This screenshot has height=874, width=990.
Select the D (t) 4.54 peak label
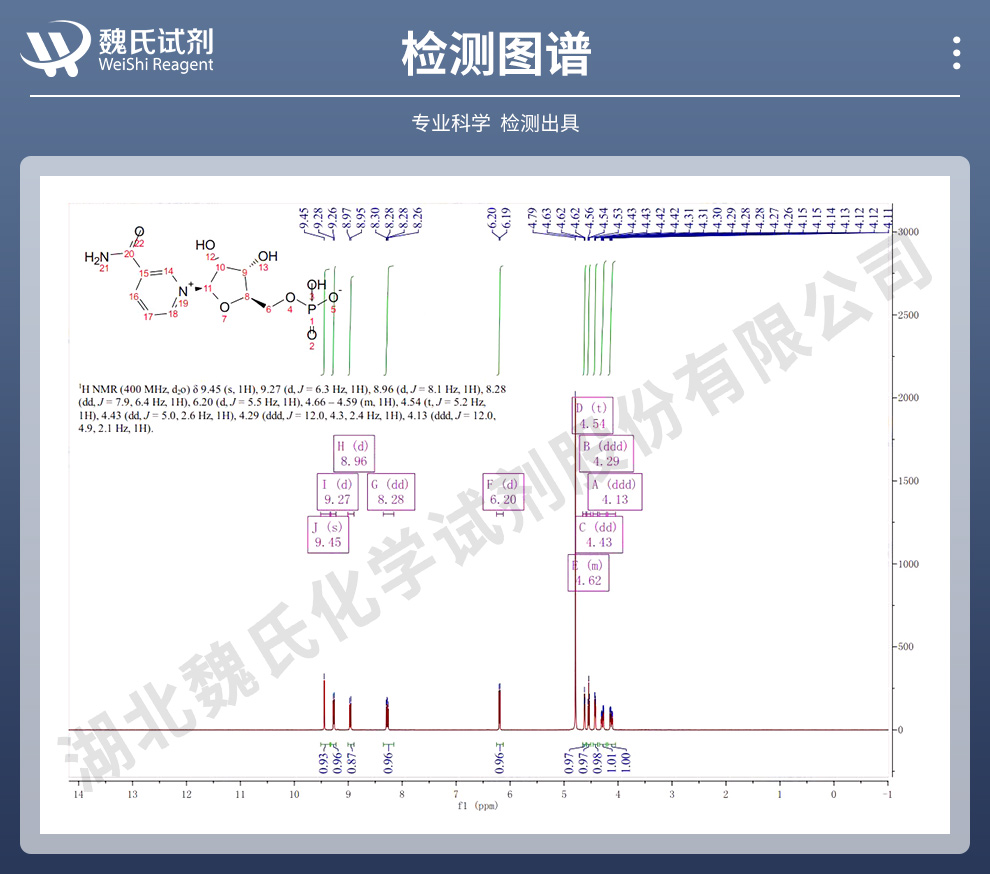click(x=590, y=416)
